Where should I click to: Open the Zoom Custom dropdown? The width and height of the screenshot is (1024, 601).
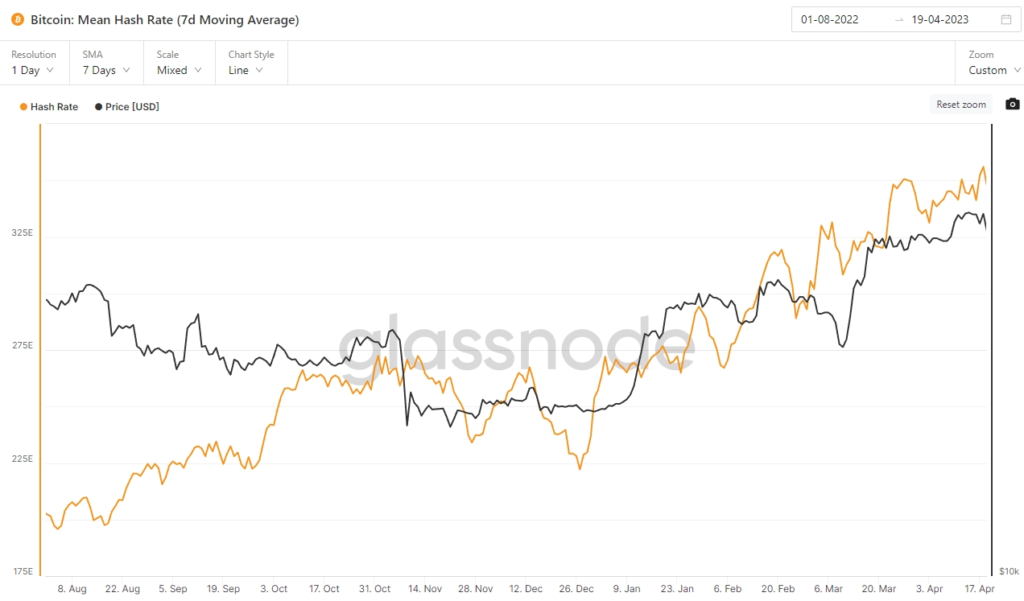pos(993,71)
